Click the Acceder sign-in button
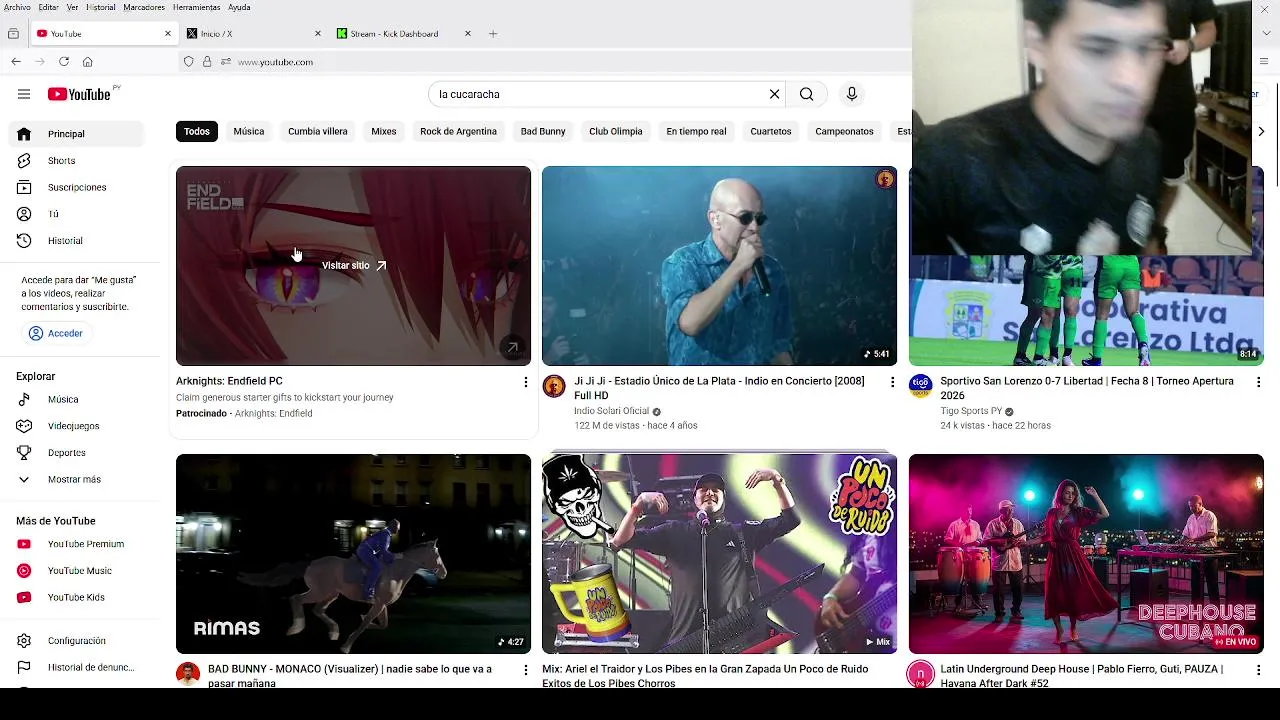This screenshot has width=1280, height=720. point(56,334)
